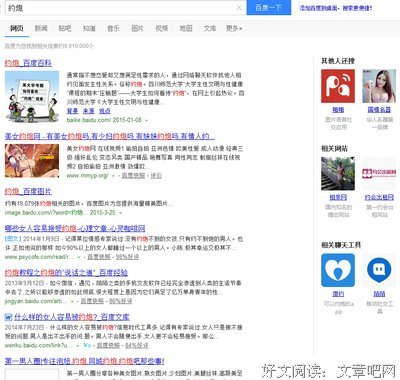This screenshot has width=400, height=380.
Task: Click the 约会出租网 logo image
Action: click(x=379, y=174)
